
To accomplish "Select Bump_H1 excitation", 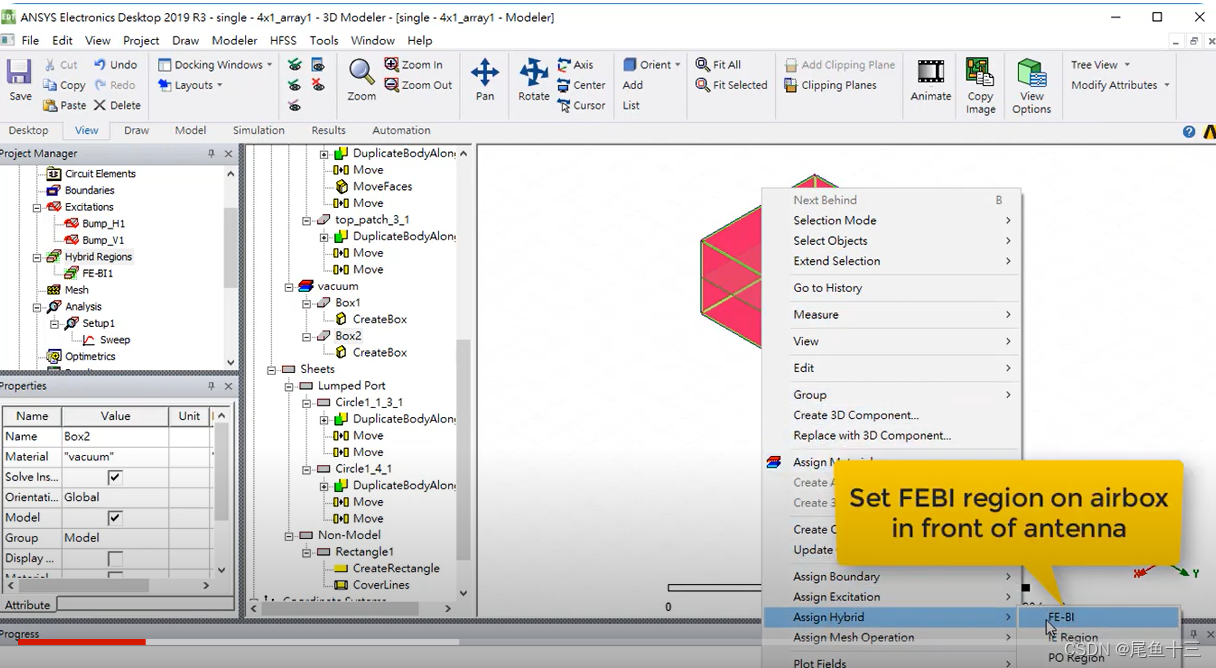I will (x=103, y=223).
